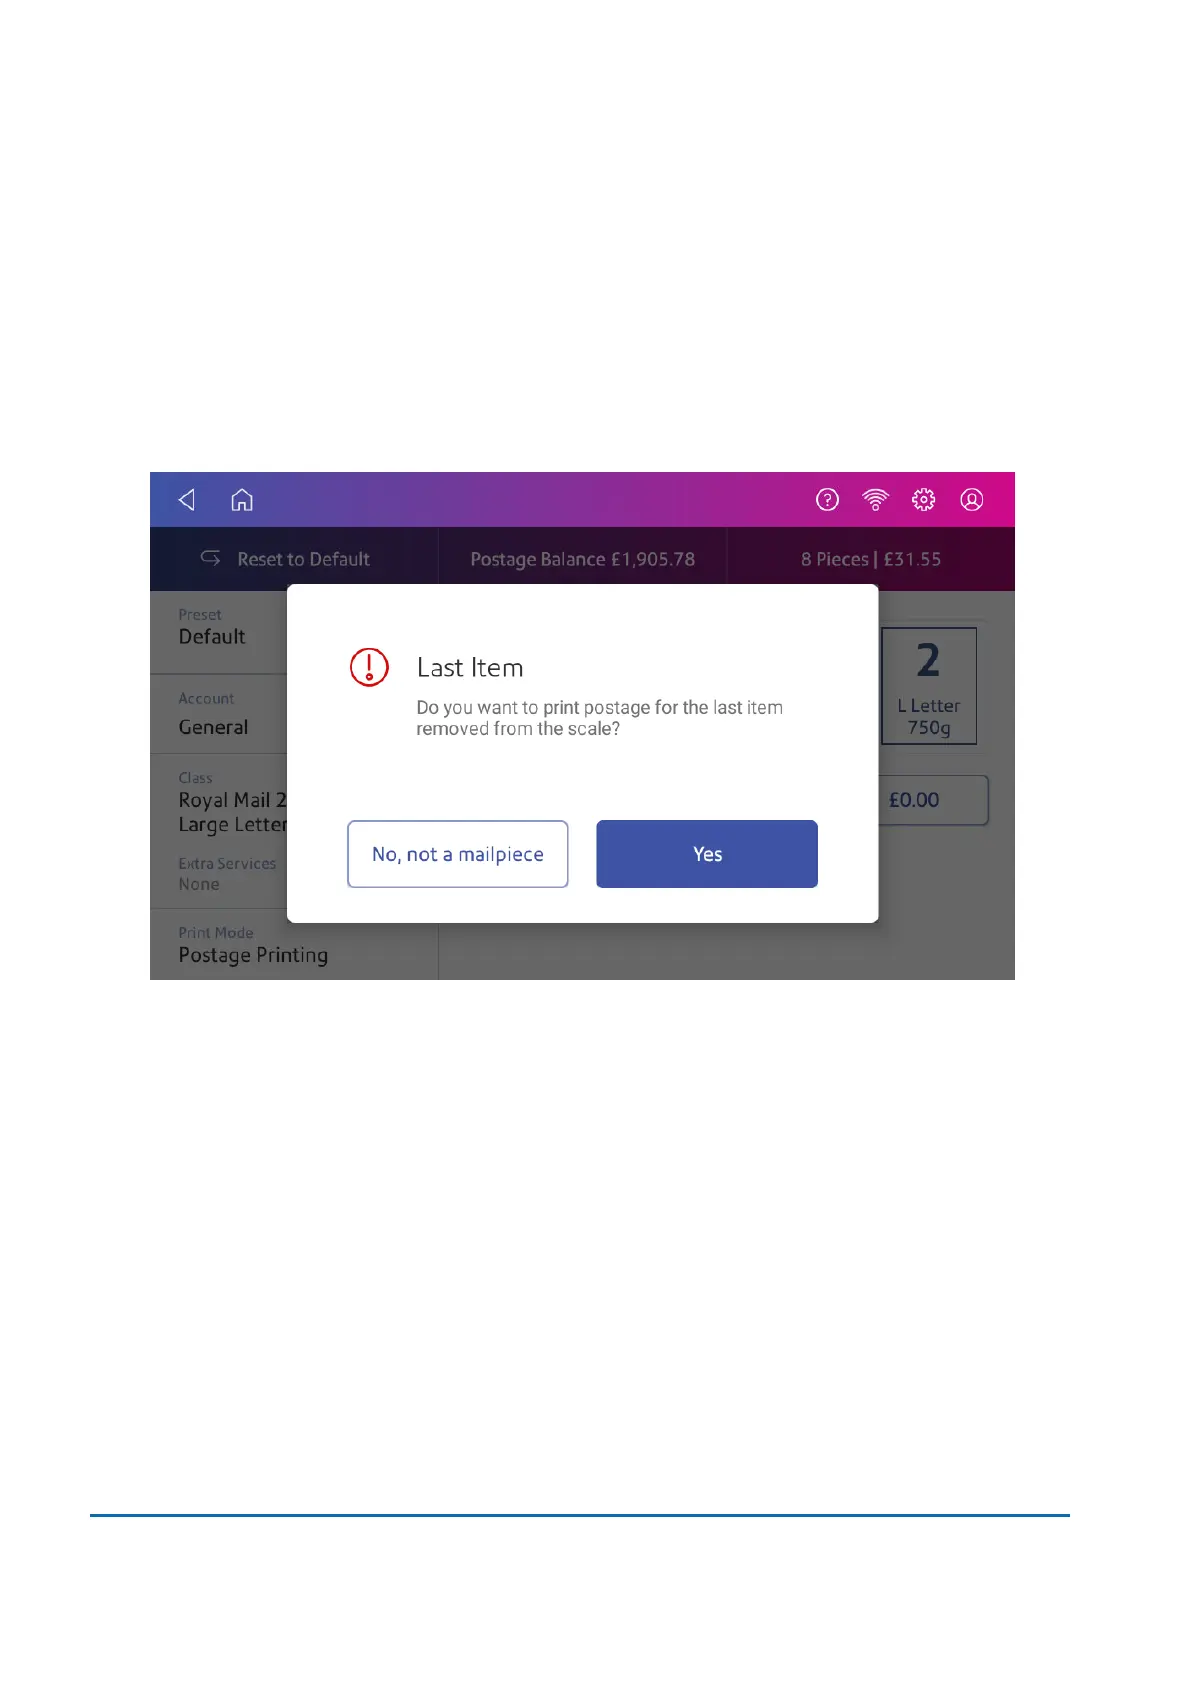
Task: Open the user profile icon
Action: tap(972, 500)
